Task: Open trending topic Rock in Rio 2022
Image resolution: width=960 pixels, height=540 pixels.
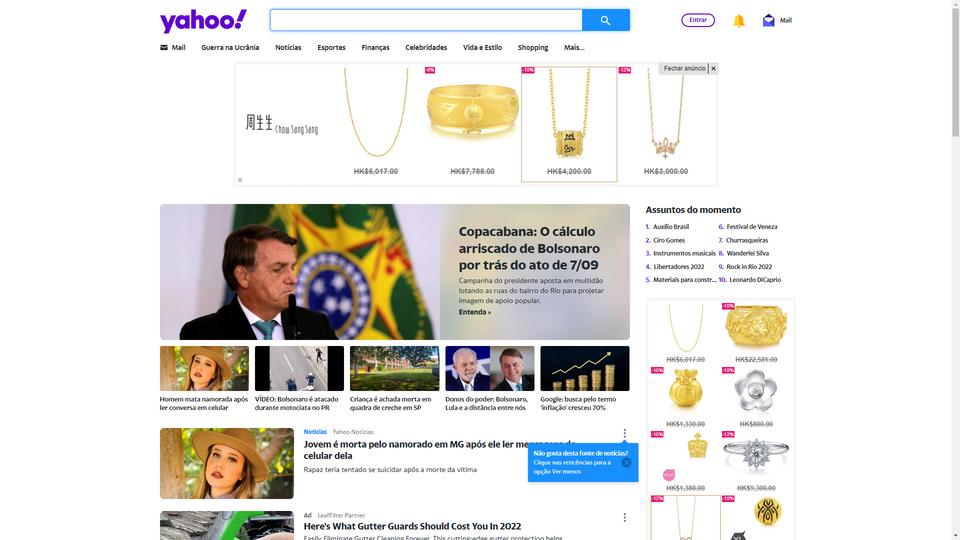Action: [749, 266]
